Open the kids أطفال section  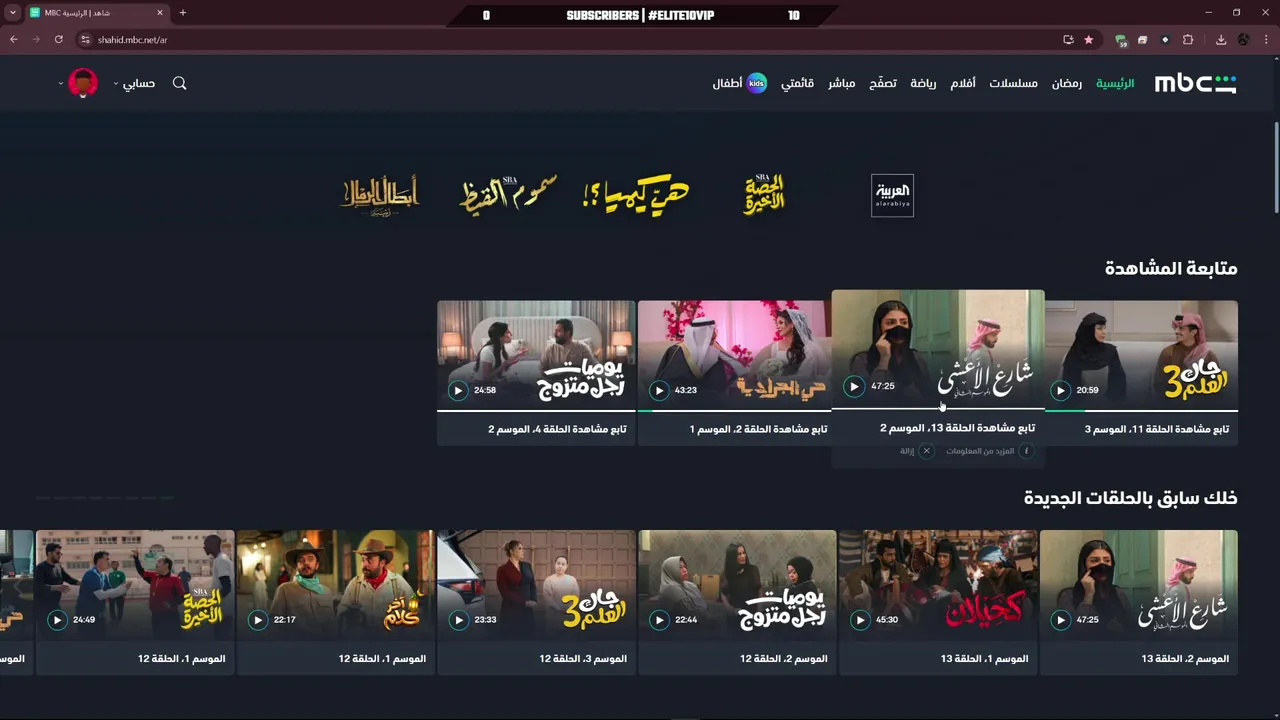pos(739,83)
